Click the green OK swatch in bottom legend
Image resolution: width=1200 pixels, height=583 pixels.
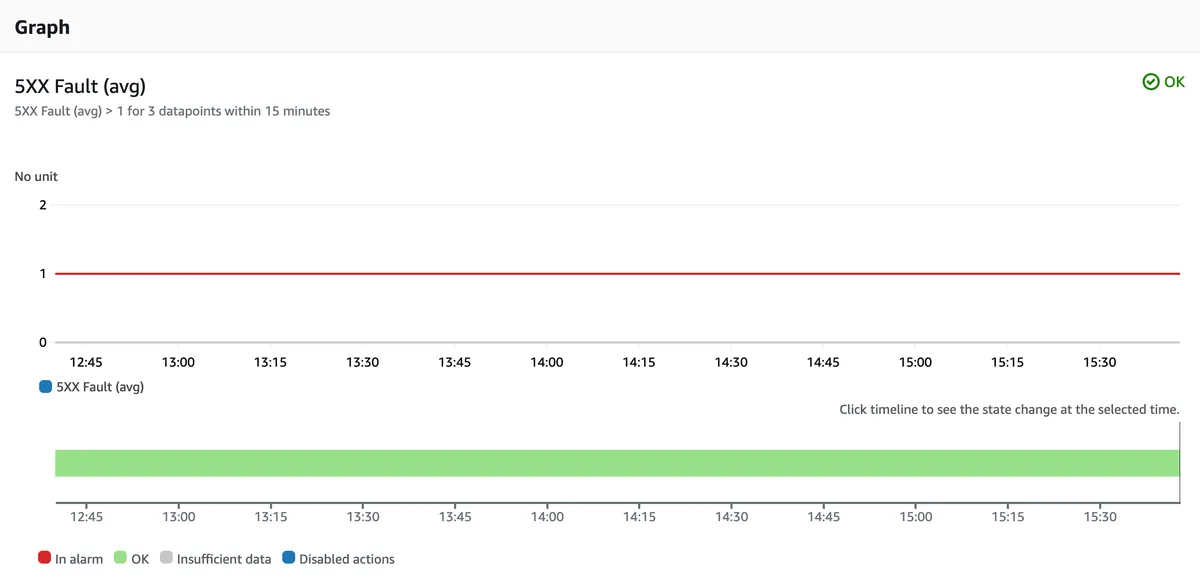(x=120, y=558)
